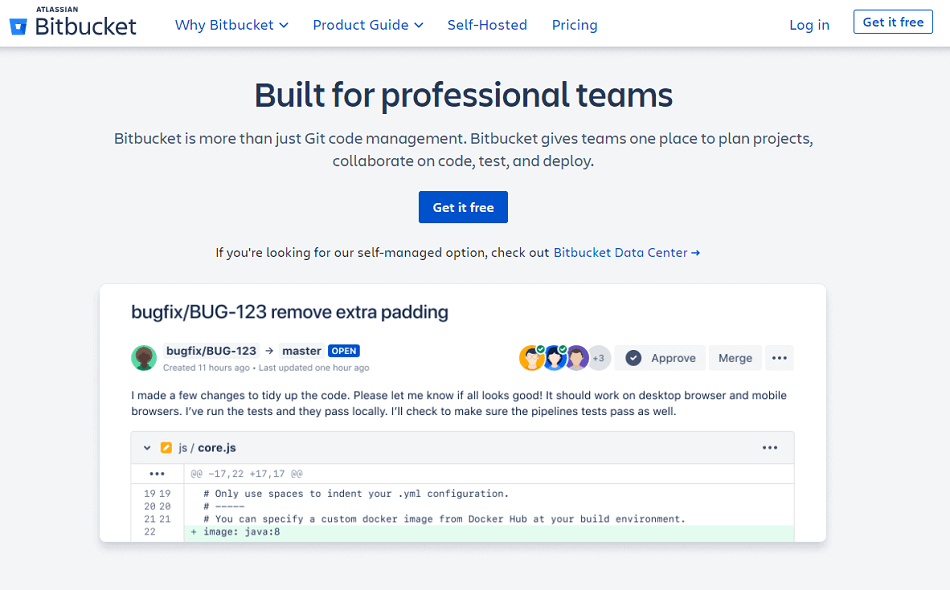
Task: Go to Self-Hosted page
Action: 487,25
